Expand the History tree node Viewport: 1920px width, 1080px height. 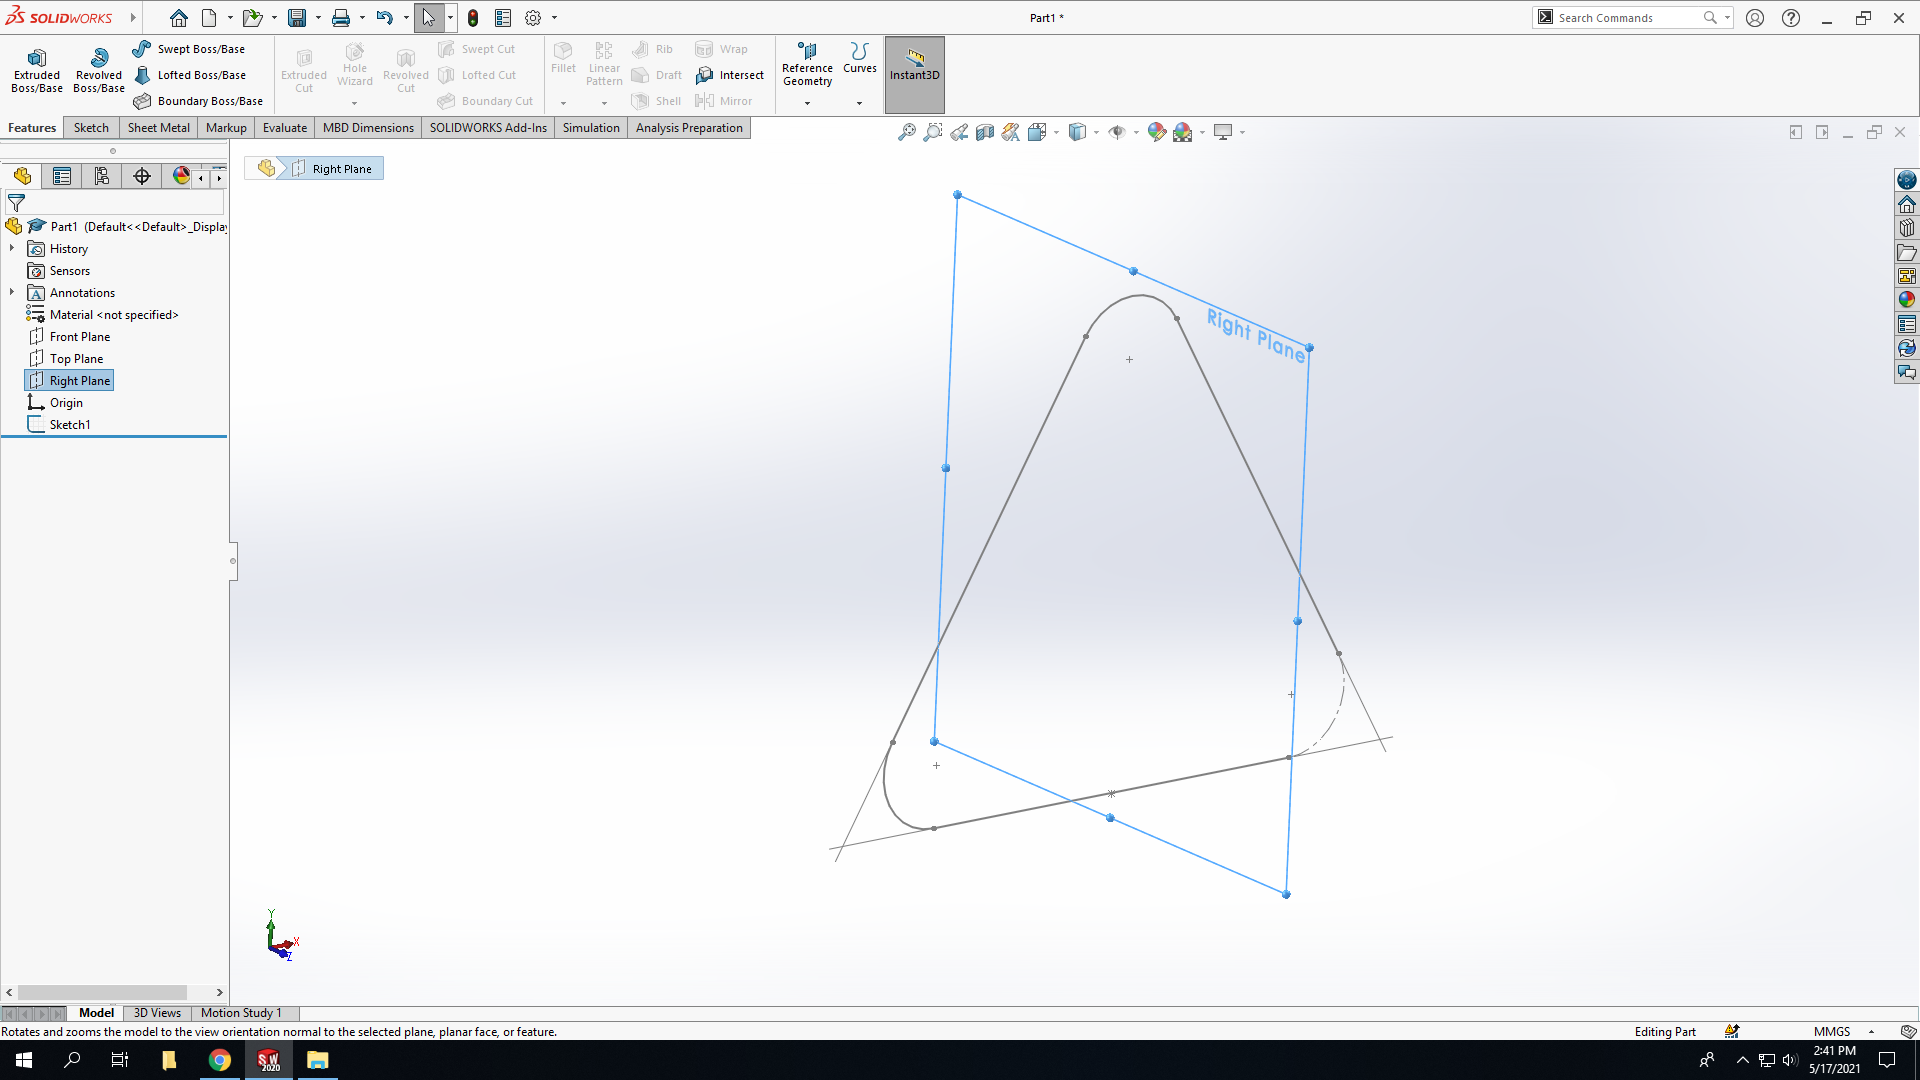click(12, 248)
